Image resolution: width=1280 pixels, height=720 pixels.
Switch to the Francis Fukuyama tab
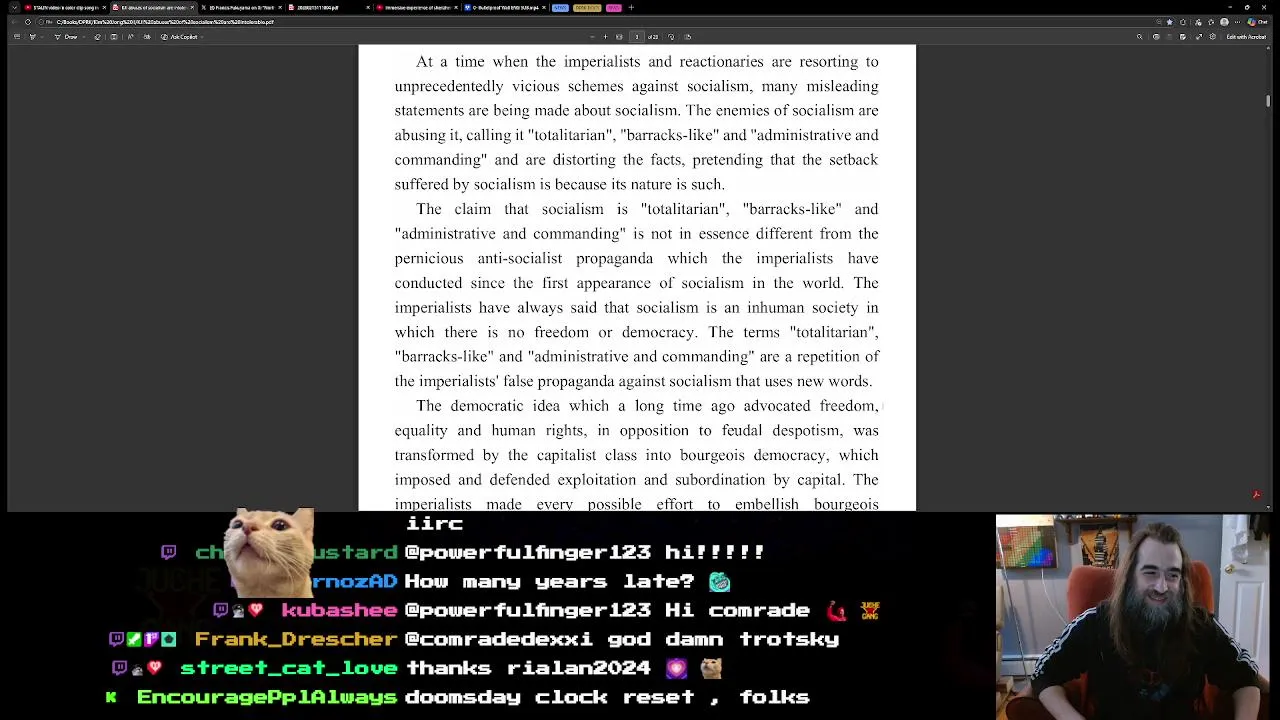pos(240,8)
